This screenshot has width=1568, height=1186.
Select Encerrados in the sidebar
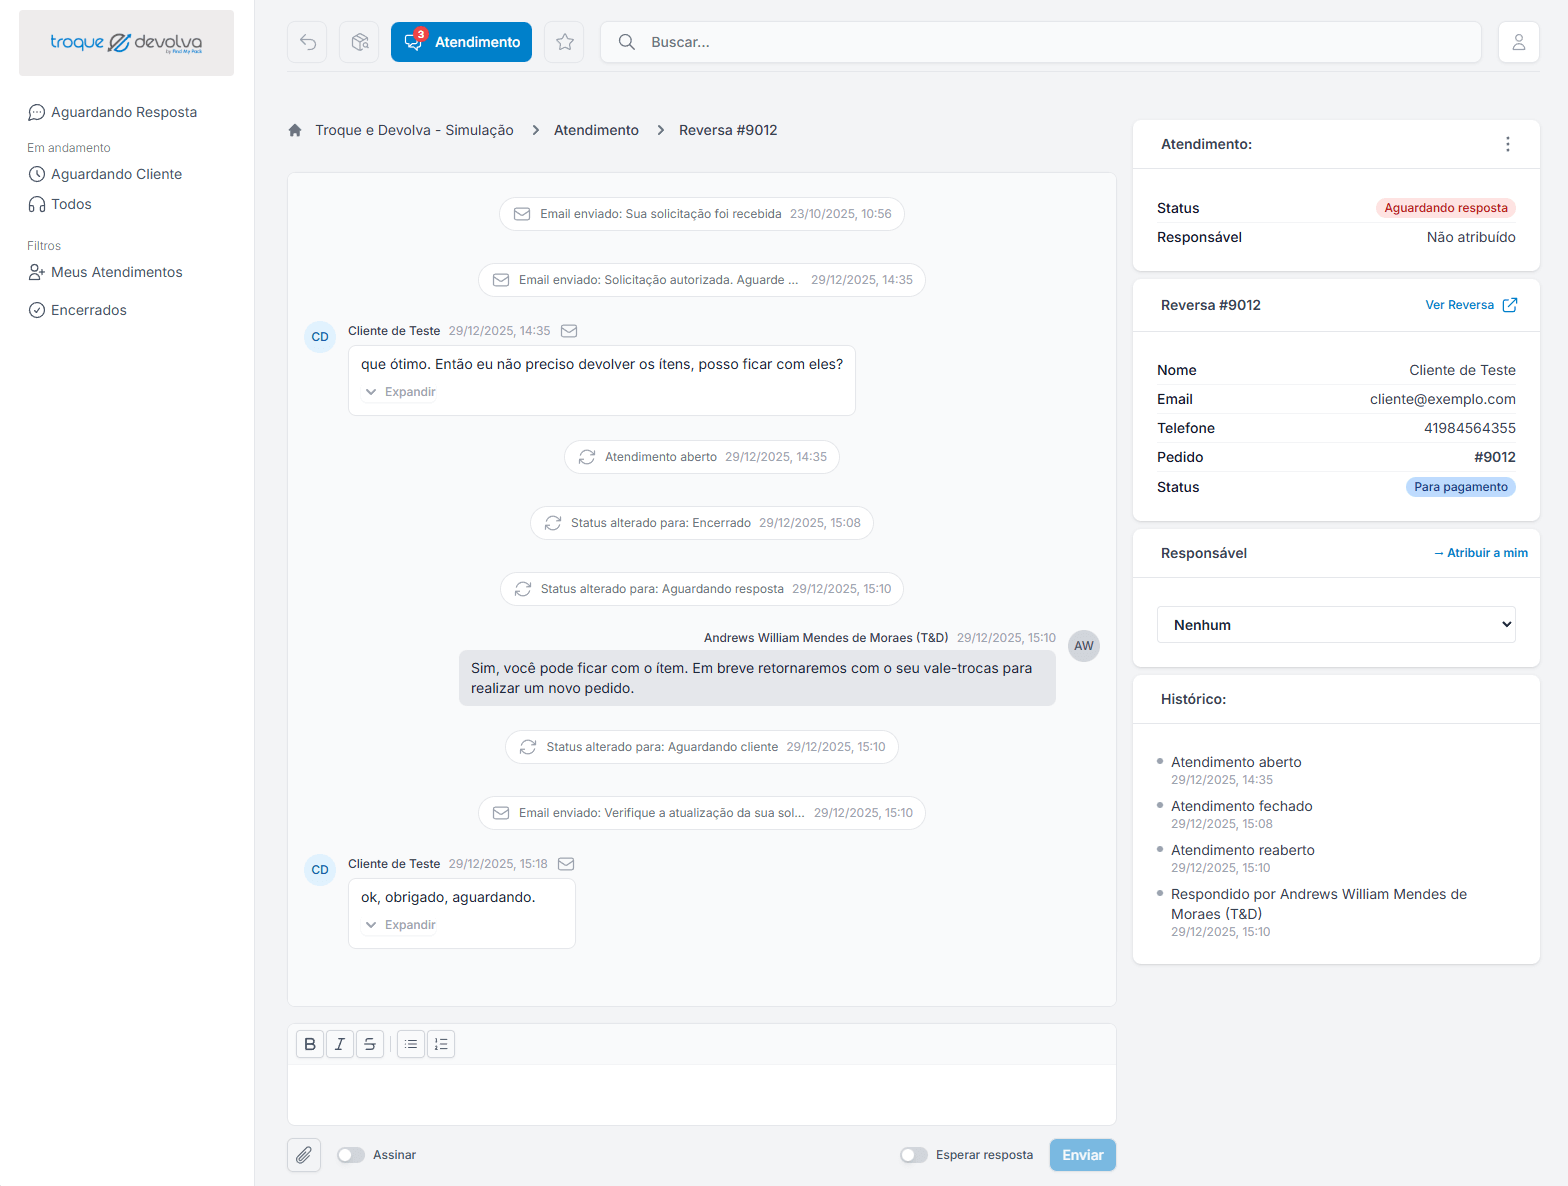pos(88,310)
